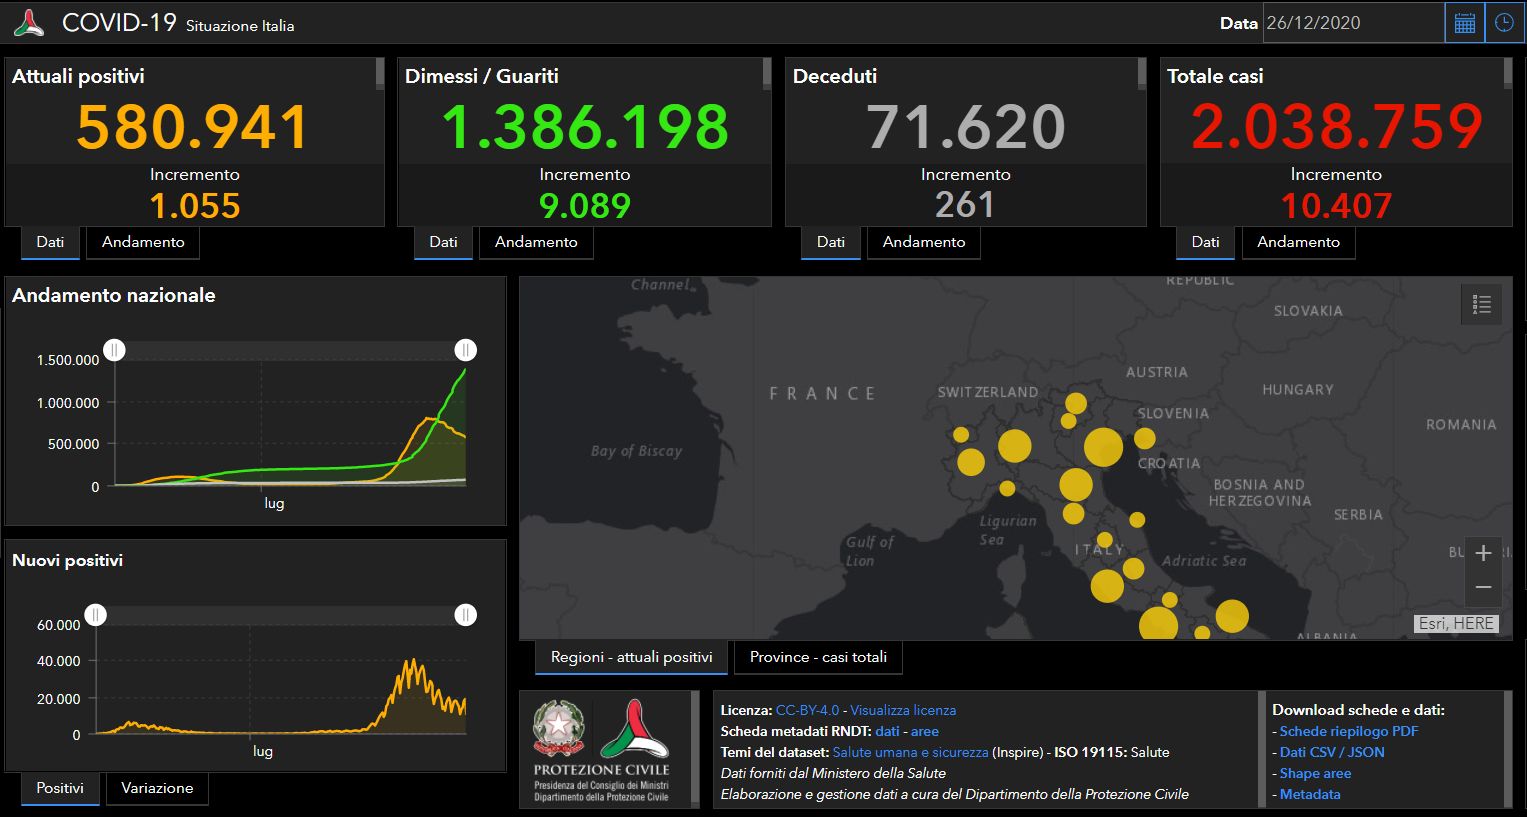Click the clock time icon
This screenshot has height=817, width=1527.
coord(1504,23)
